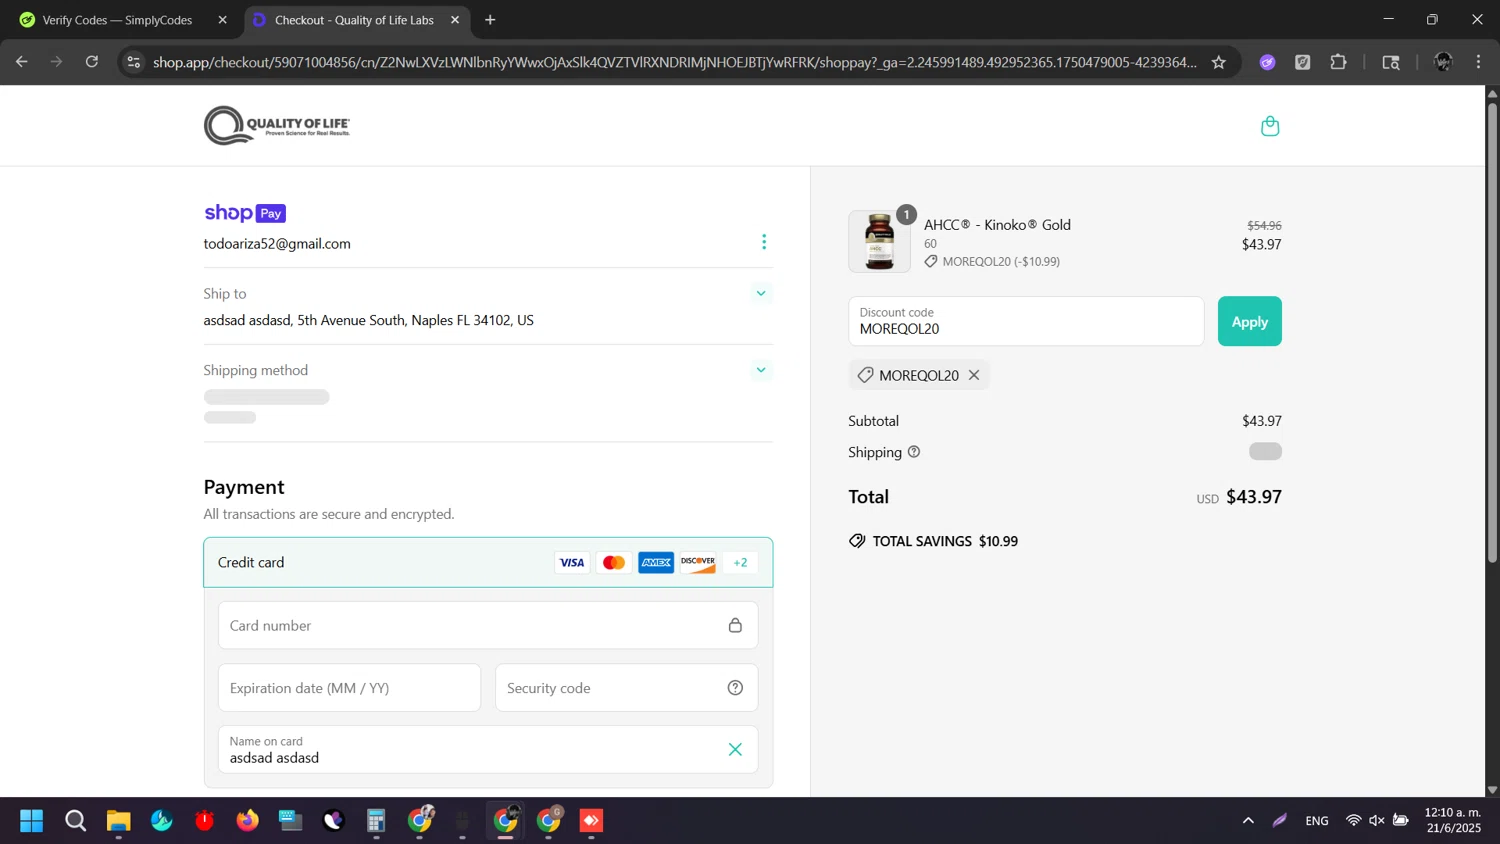Show shipping info help icon
This screenshot has height=844, width=1500.
tap(914, 452)
